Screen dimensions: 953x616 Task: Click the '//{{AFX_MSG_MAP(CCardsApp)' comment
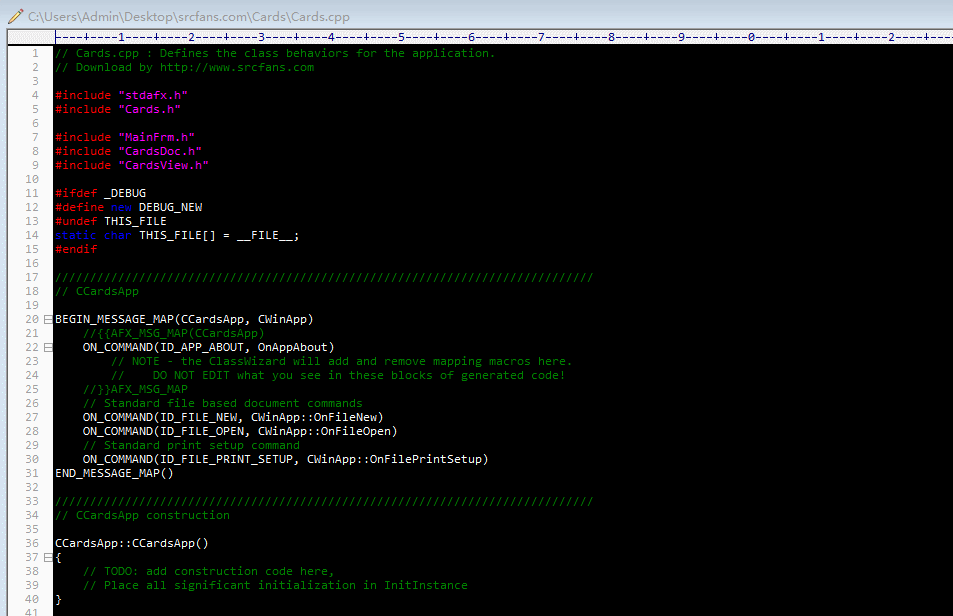(x=174, y=334)
